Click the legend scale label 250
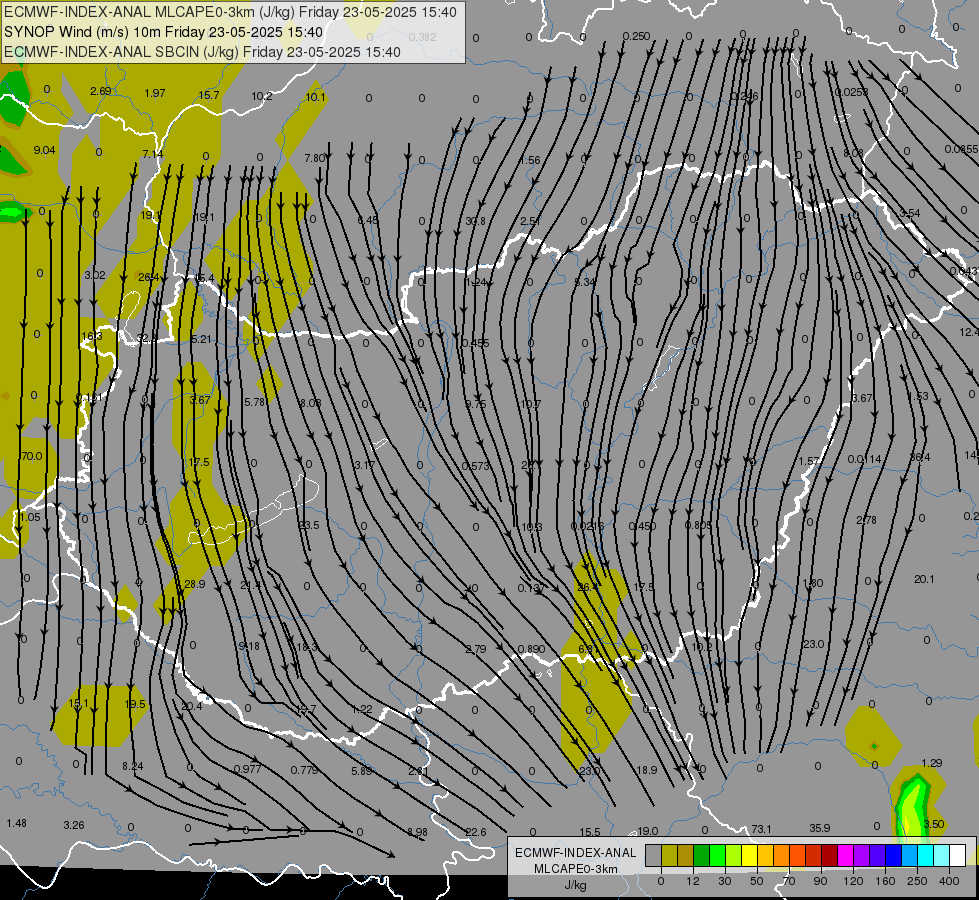The height and width of the screenshot is (900, 979). [917, 881]
